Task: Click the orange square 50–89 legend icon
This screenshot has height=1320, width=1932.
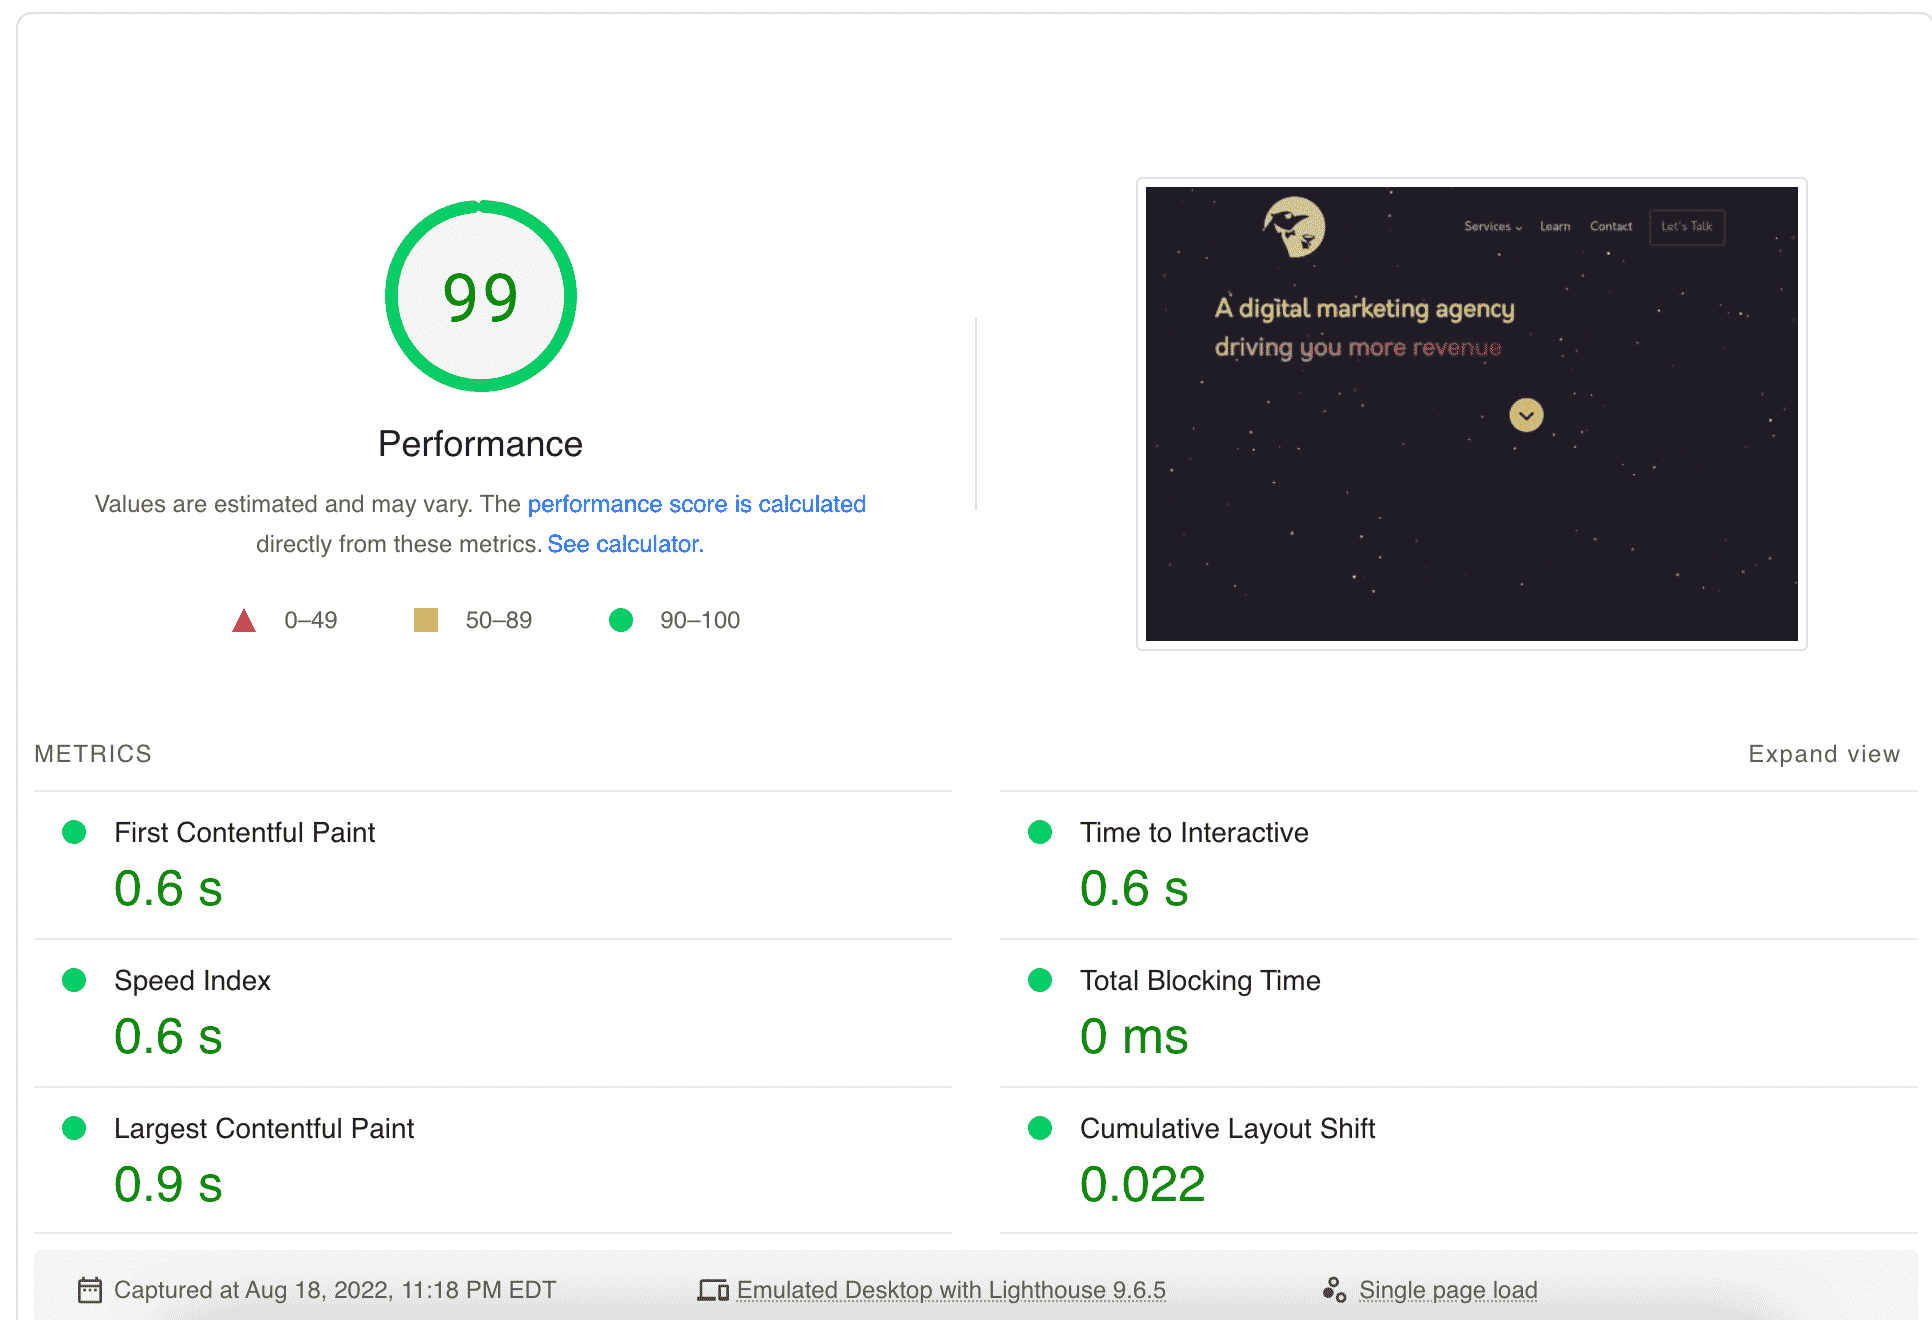Action: pos(426,620)
